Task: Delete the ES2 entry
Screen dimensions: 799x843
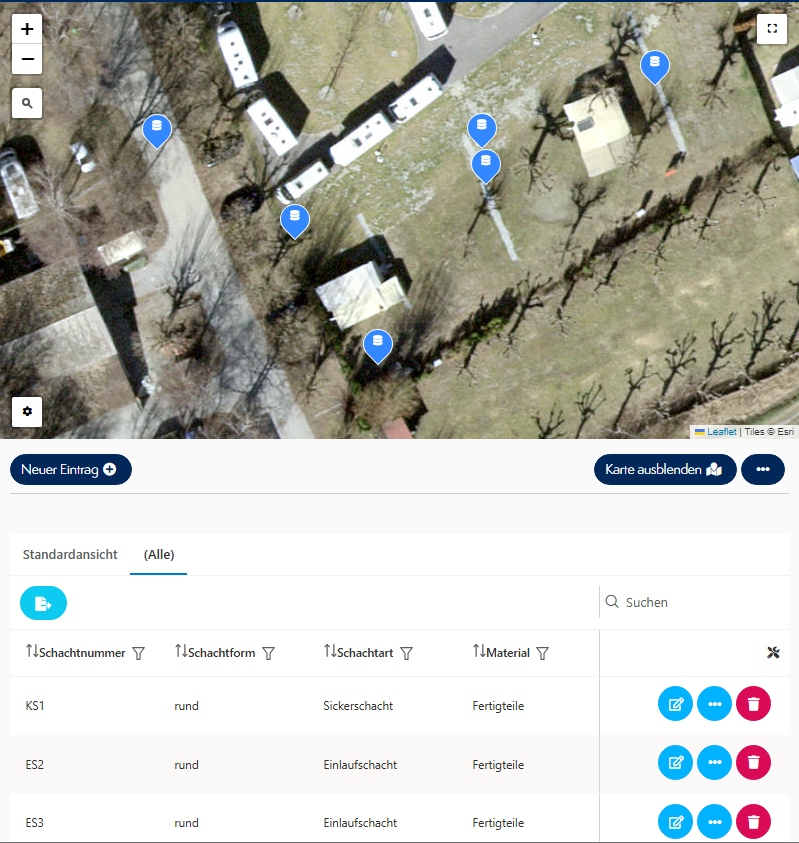Action: coord(753,764)
